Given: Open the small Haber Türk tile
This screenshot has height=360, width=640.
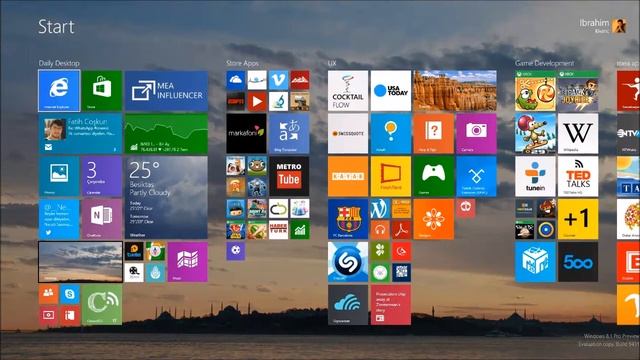Looking at the screenshot, I should tap(278, 230).
